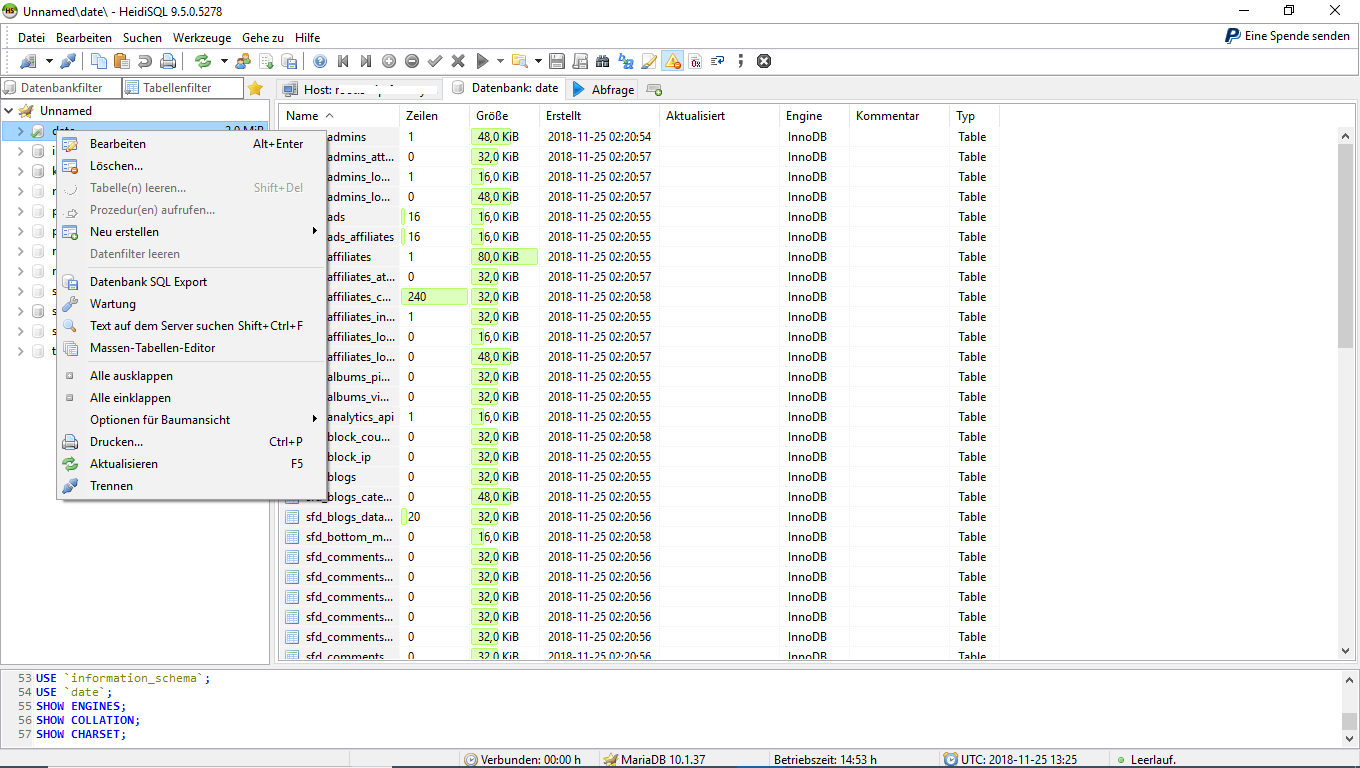Open dropdown arrow next to run query button
This screenshot has height=768, width=1360.
500,61
